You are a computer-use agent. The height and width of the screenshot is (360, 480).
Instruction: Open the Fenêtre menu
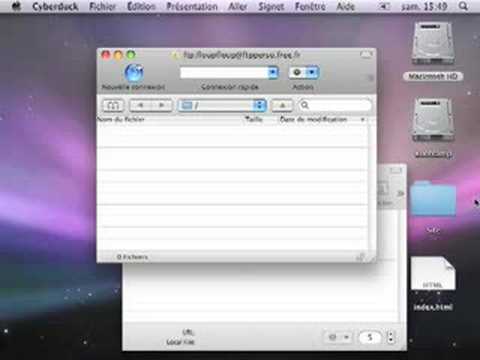310,6
